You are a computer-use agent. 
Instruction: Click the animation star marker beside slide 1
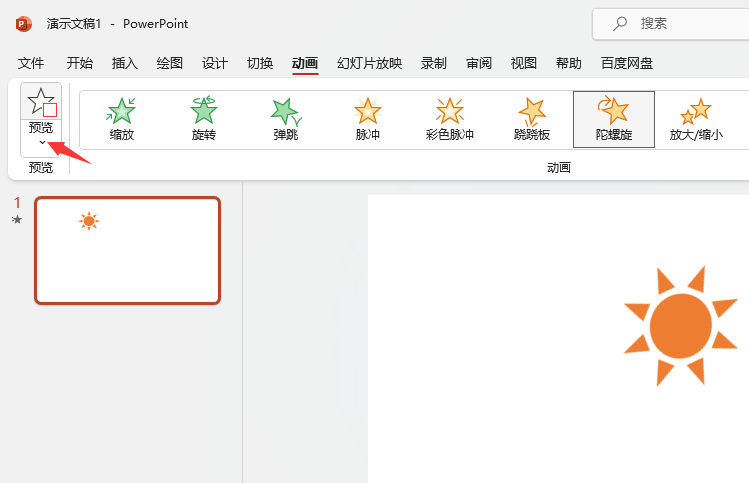tap(17, 219)
